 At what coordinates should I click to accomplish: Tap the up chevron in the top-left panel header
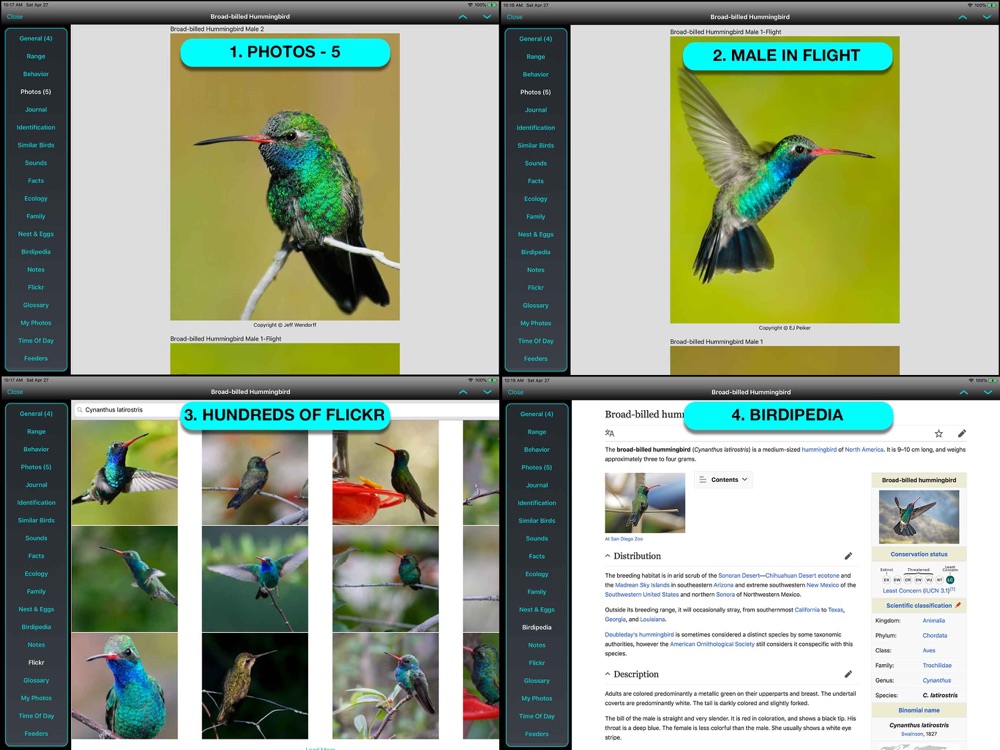tap(463, 17)
